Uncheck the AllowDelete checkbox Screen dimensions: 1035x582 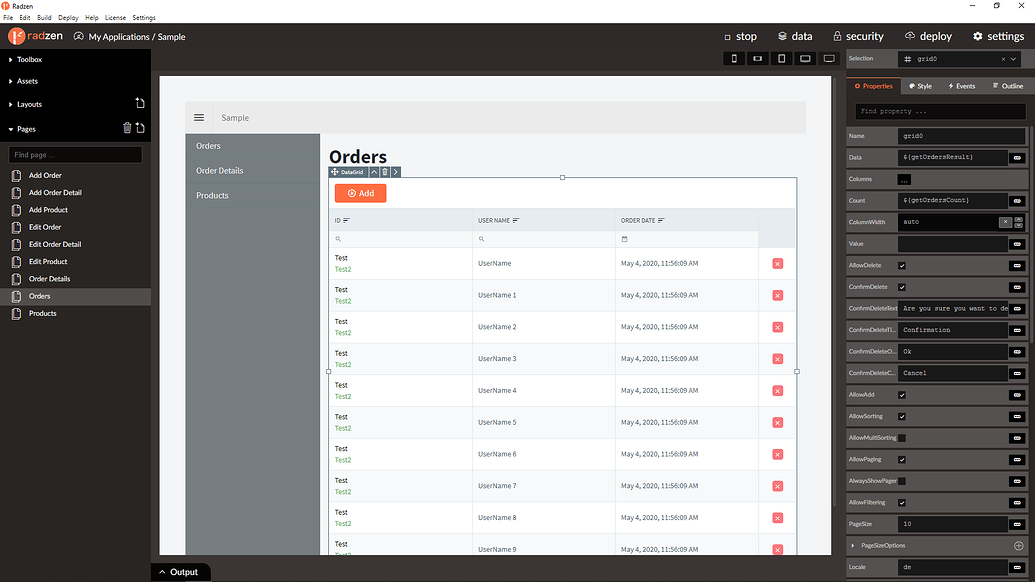point(902,265)
